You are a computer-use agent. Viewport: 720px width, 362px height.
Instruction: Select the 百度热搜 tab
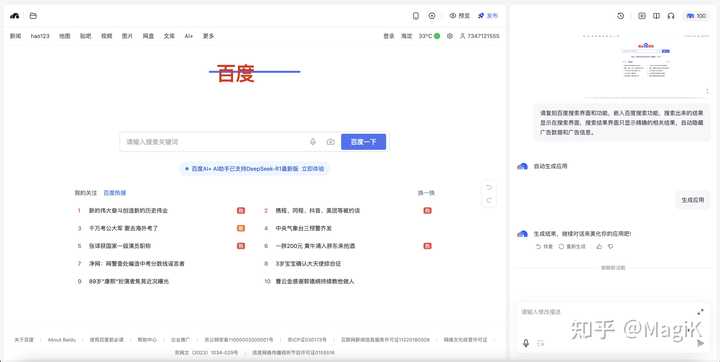coord(114,193)
